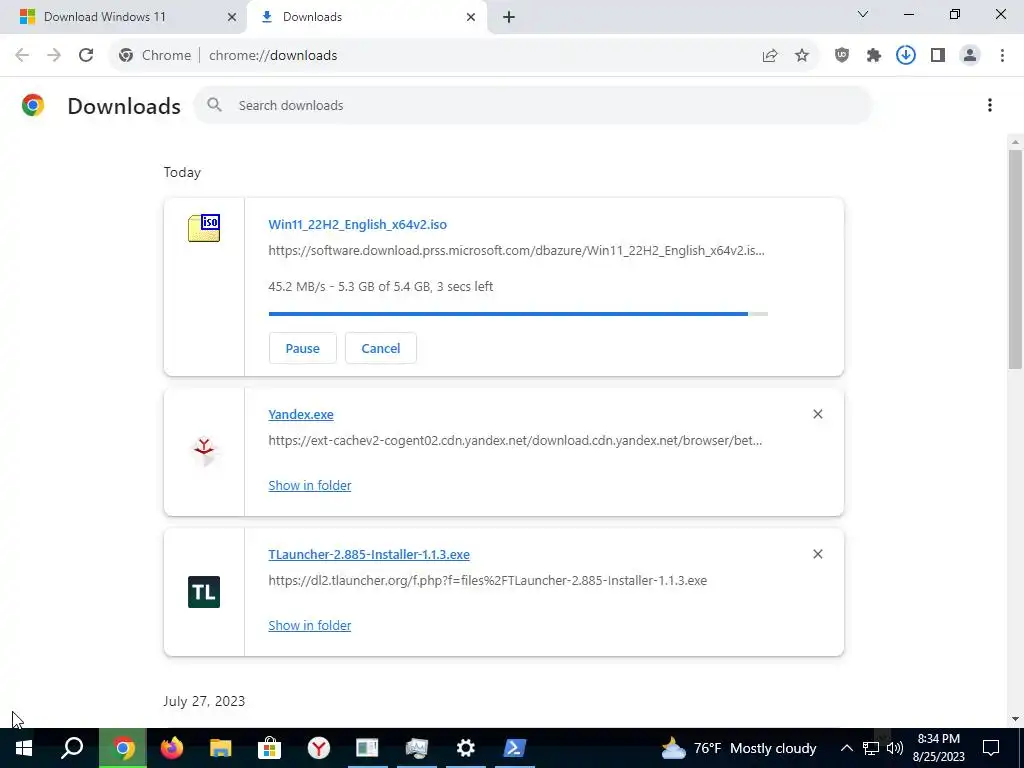This screenshot has width=1024, height=768.
Task: Open the profile avatar icon
Action: pos(970,56)
